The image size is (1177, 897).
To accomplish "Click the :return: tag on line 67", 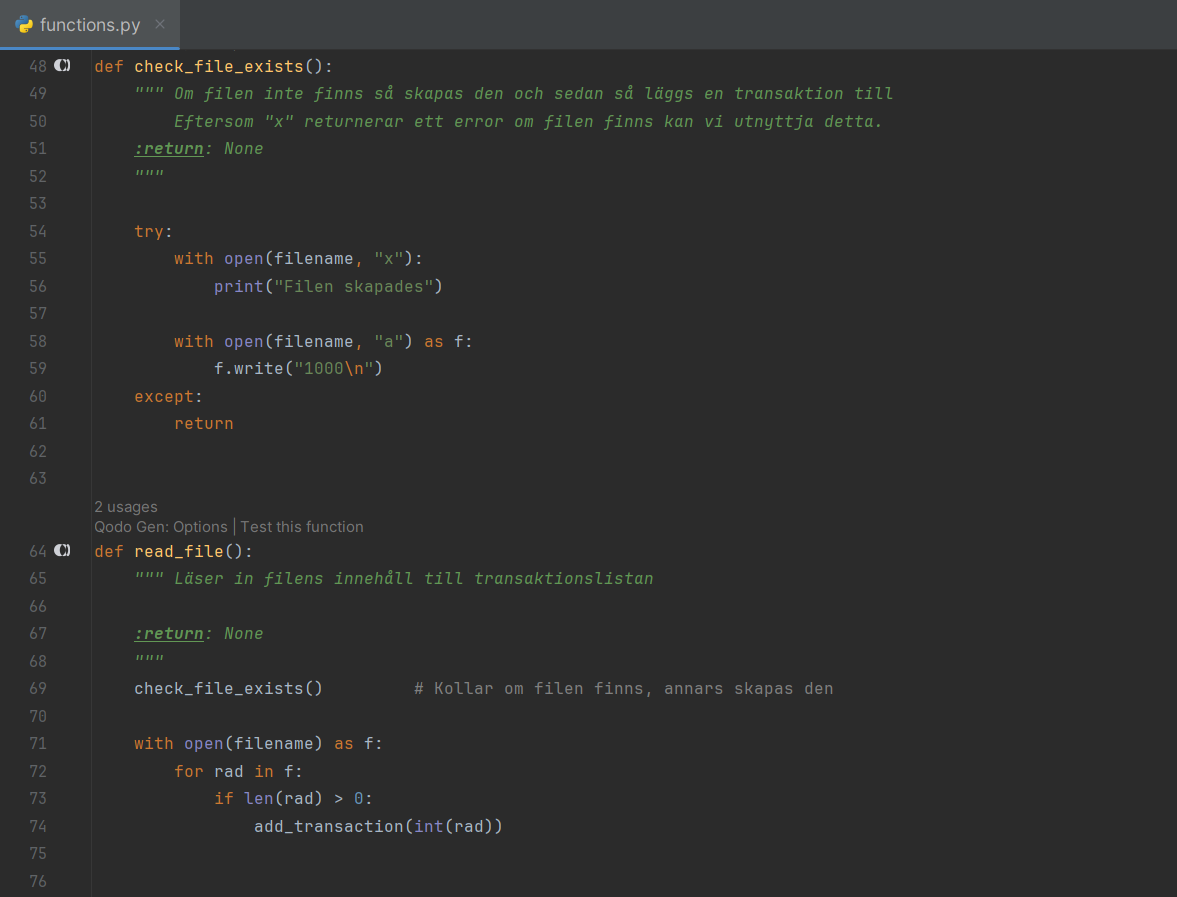I will [x=169, y=634].
